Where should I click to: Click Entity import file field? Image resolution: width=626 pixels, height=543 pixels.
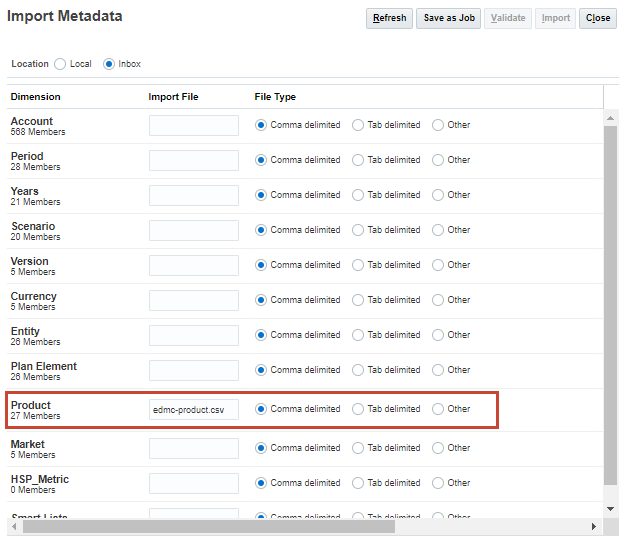[194, 335]
